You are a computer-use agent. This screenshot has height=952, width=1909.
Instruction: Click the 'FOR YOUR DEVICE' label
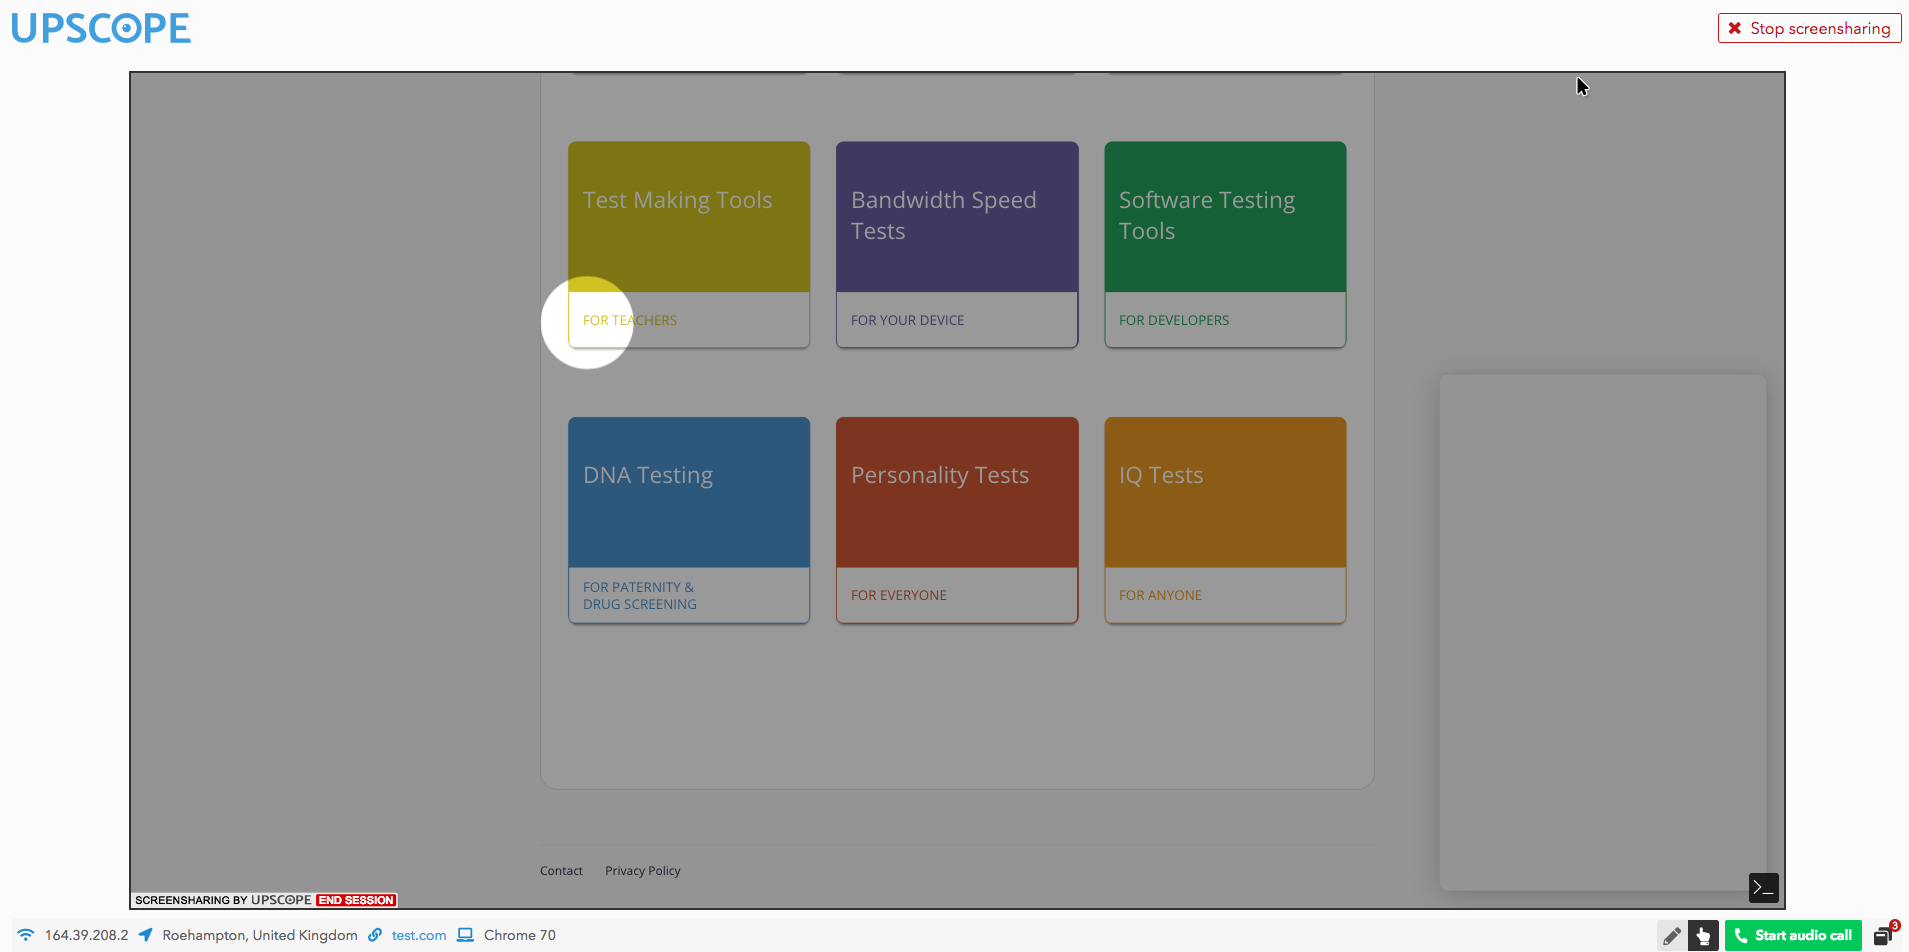click(x=908, y=320)
